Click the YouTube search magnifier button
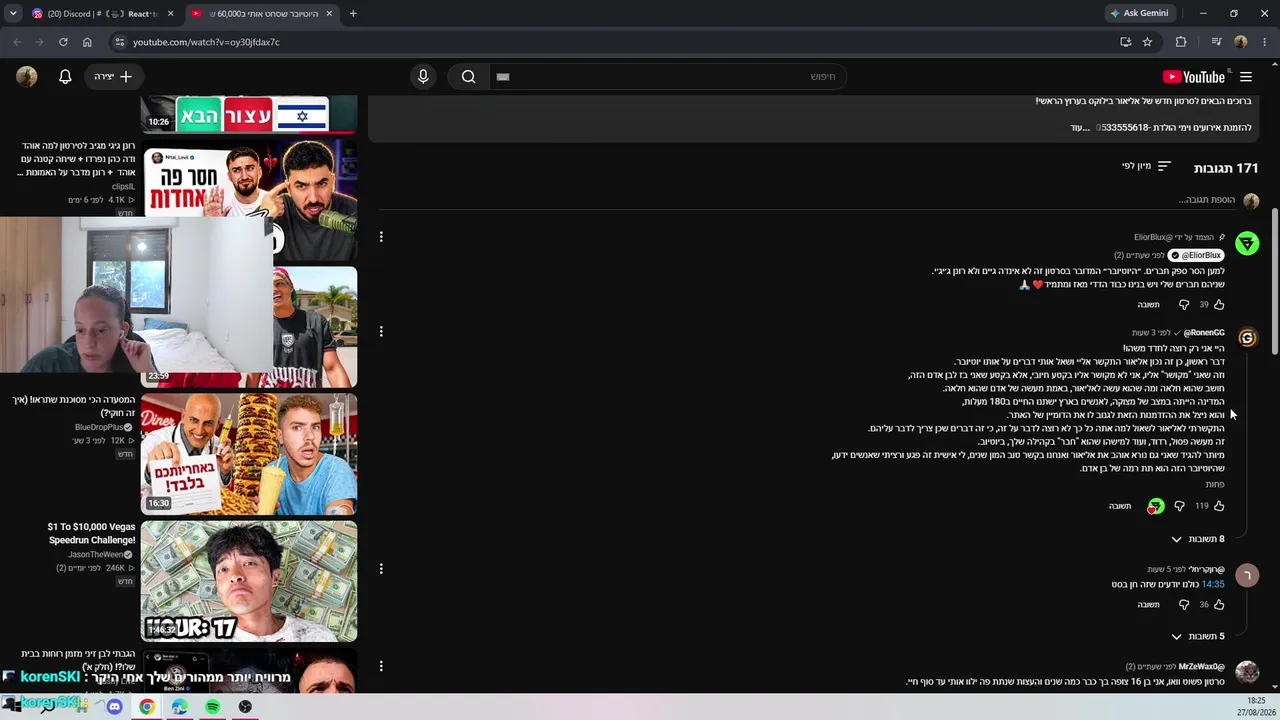Image resolution: width=1280 pixels, height=720 pixels. coord(468,77)
